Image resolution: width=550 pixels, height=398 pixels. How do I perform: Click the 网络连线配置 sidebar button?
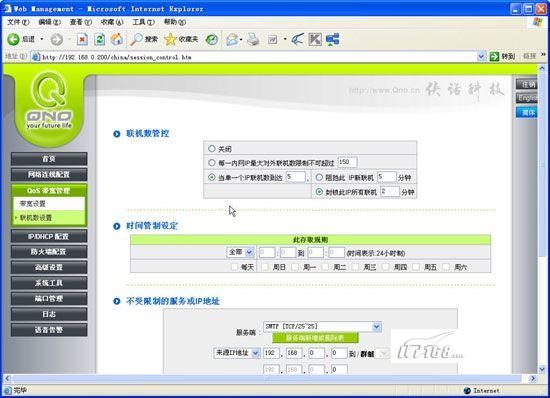[49, 175]
